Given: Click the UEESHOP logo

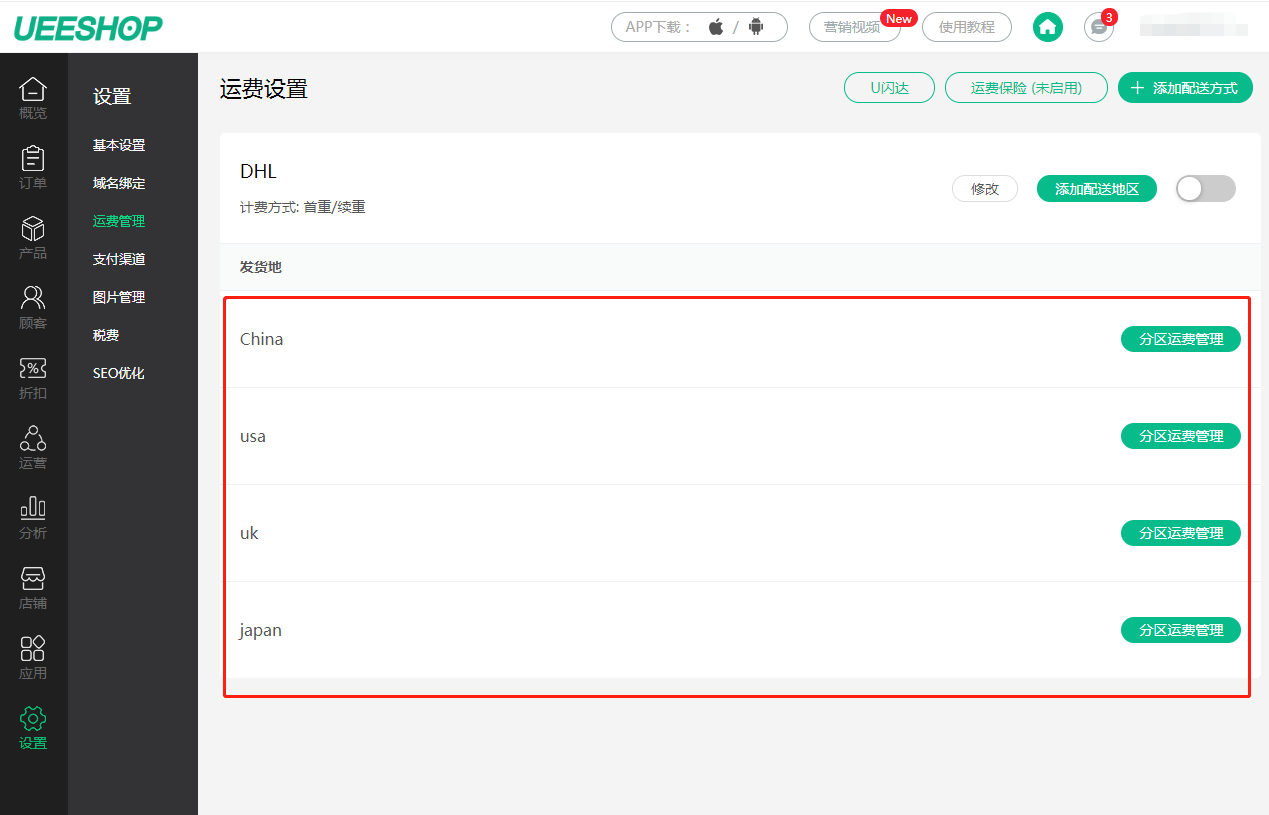Looking at the screenshot, I should (87, 28).
